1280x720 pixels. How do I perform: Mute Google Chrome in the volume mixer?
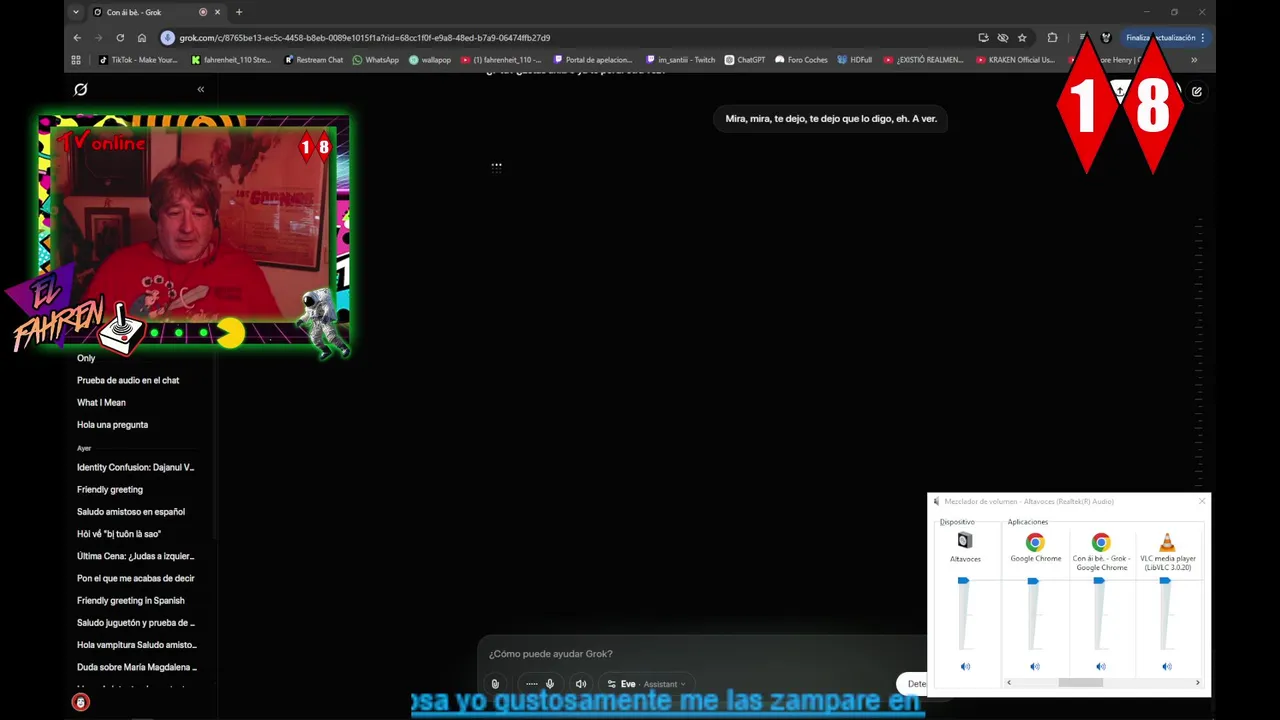coord(1035,666)
